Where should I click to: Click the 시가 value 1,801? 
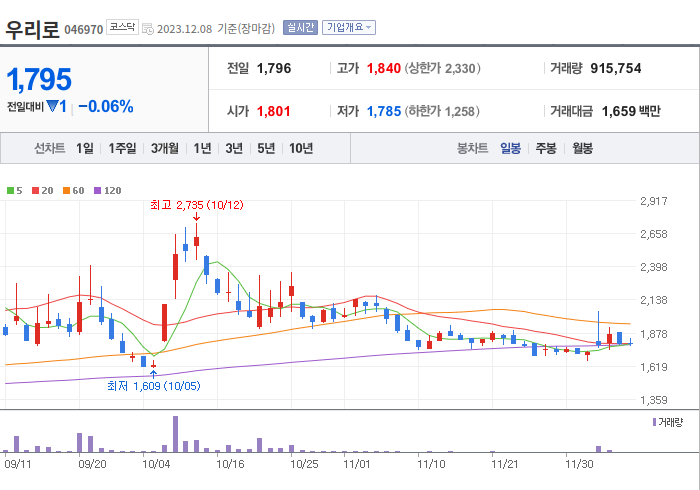click(274, 111)
